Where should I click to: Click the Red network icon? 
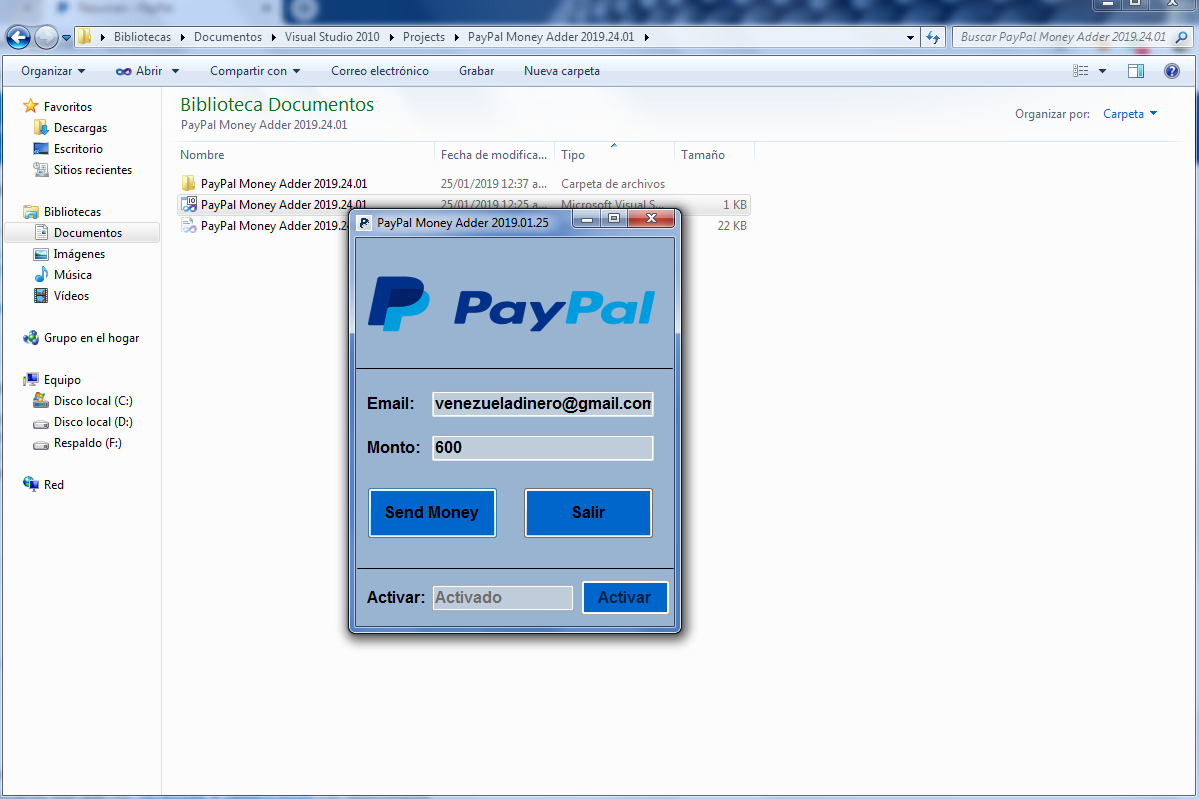[31, 484]
